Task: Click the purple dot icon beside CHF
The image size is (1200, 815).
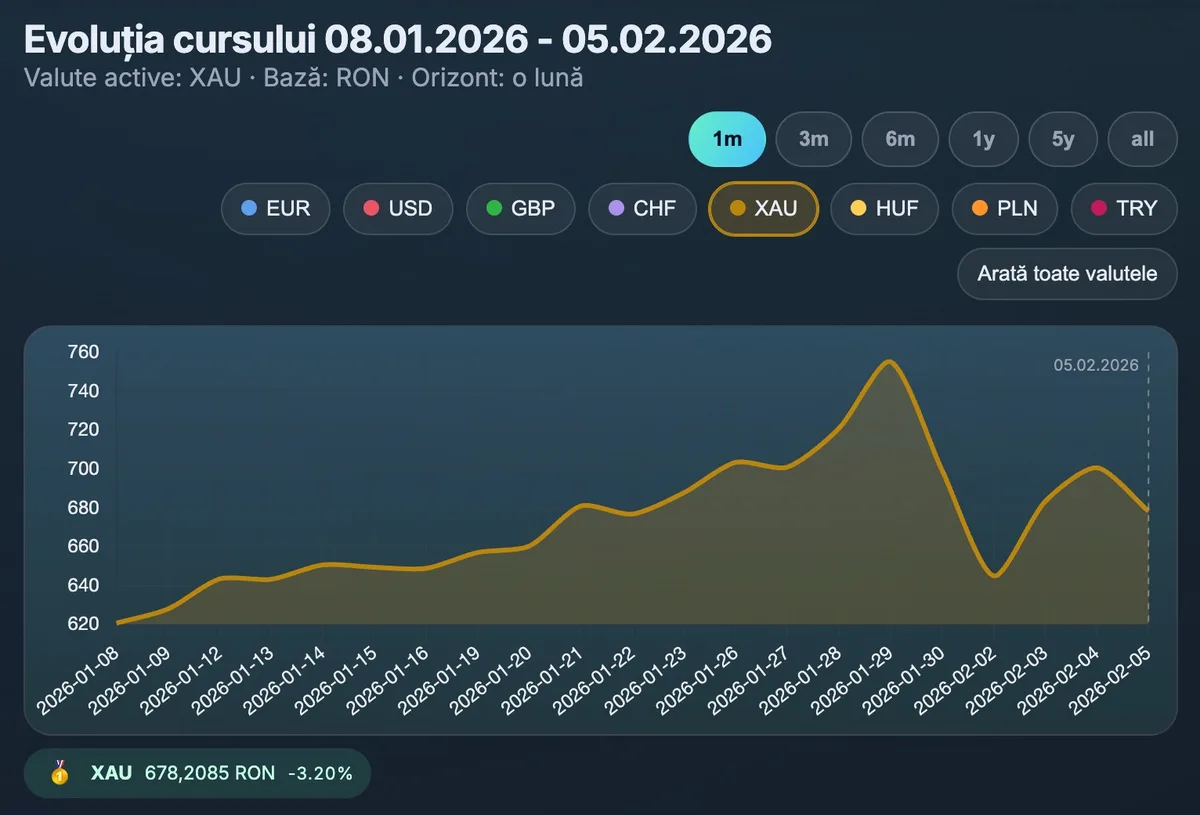Action: (617, 208)
